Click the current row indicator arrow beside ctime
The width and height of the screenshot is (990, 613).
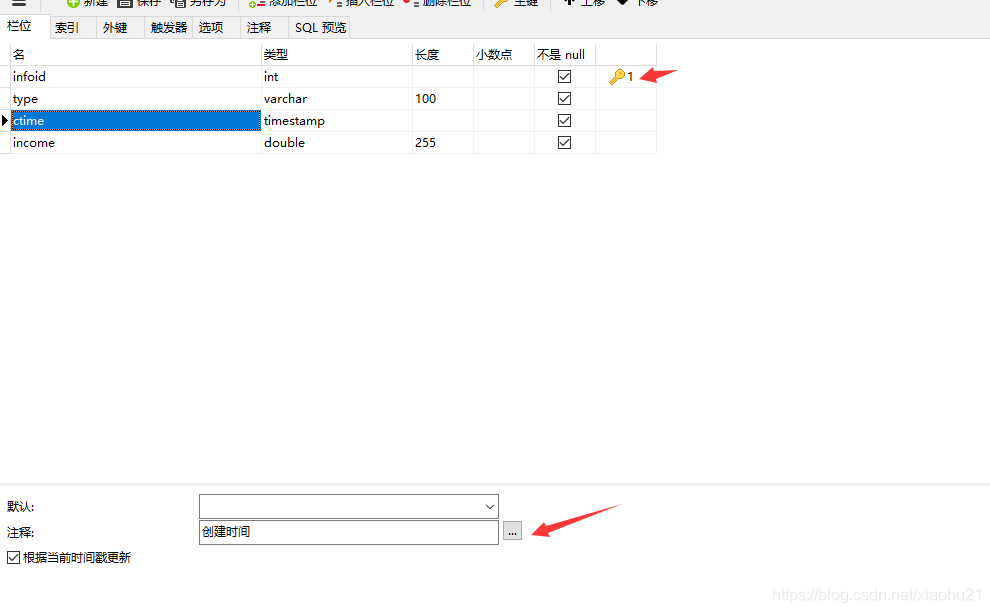pos(5,121)
